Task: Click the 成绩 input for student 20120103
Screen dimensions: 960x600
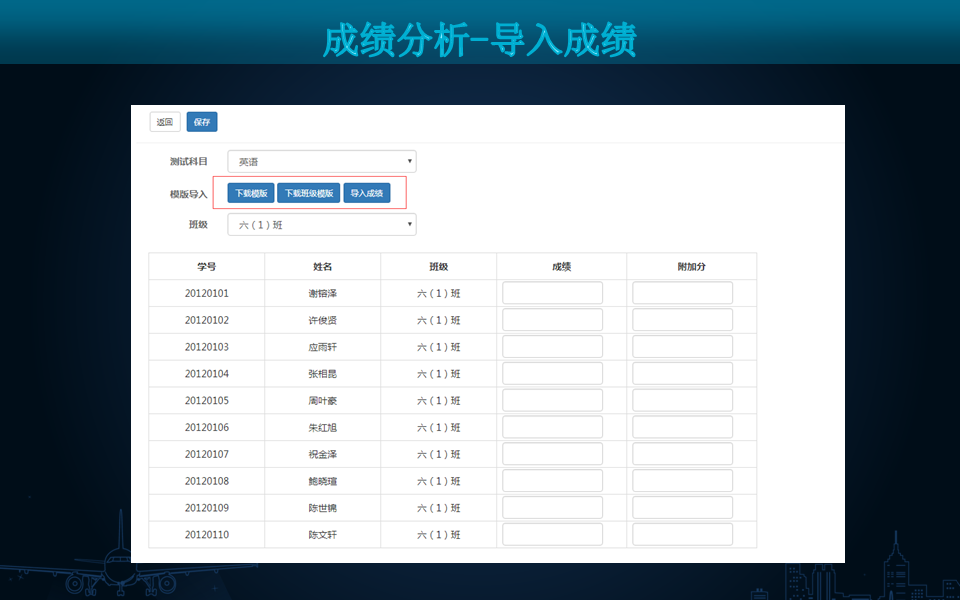Action: click(x=552, y=347)
